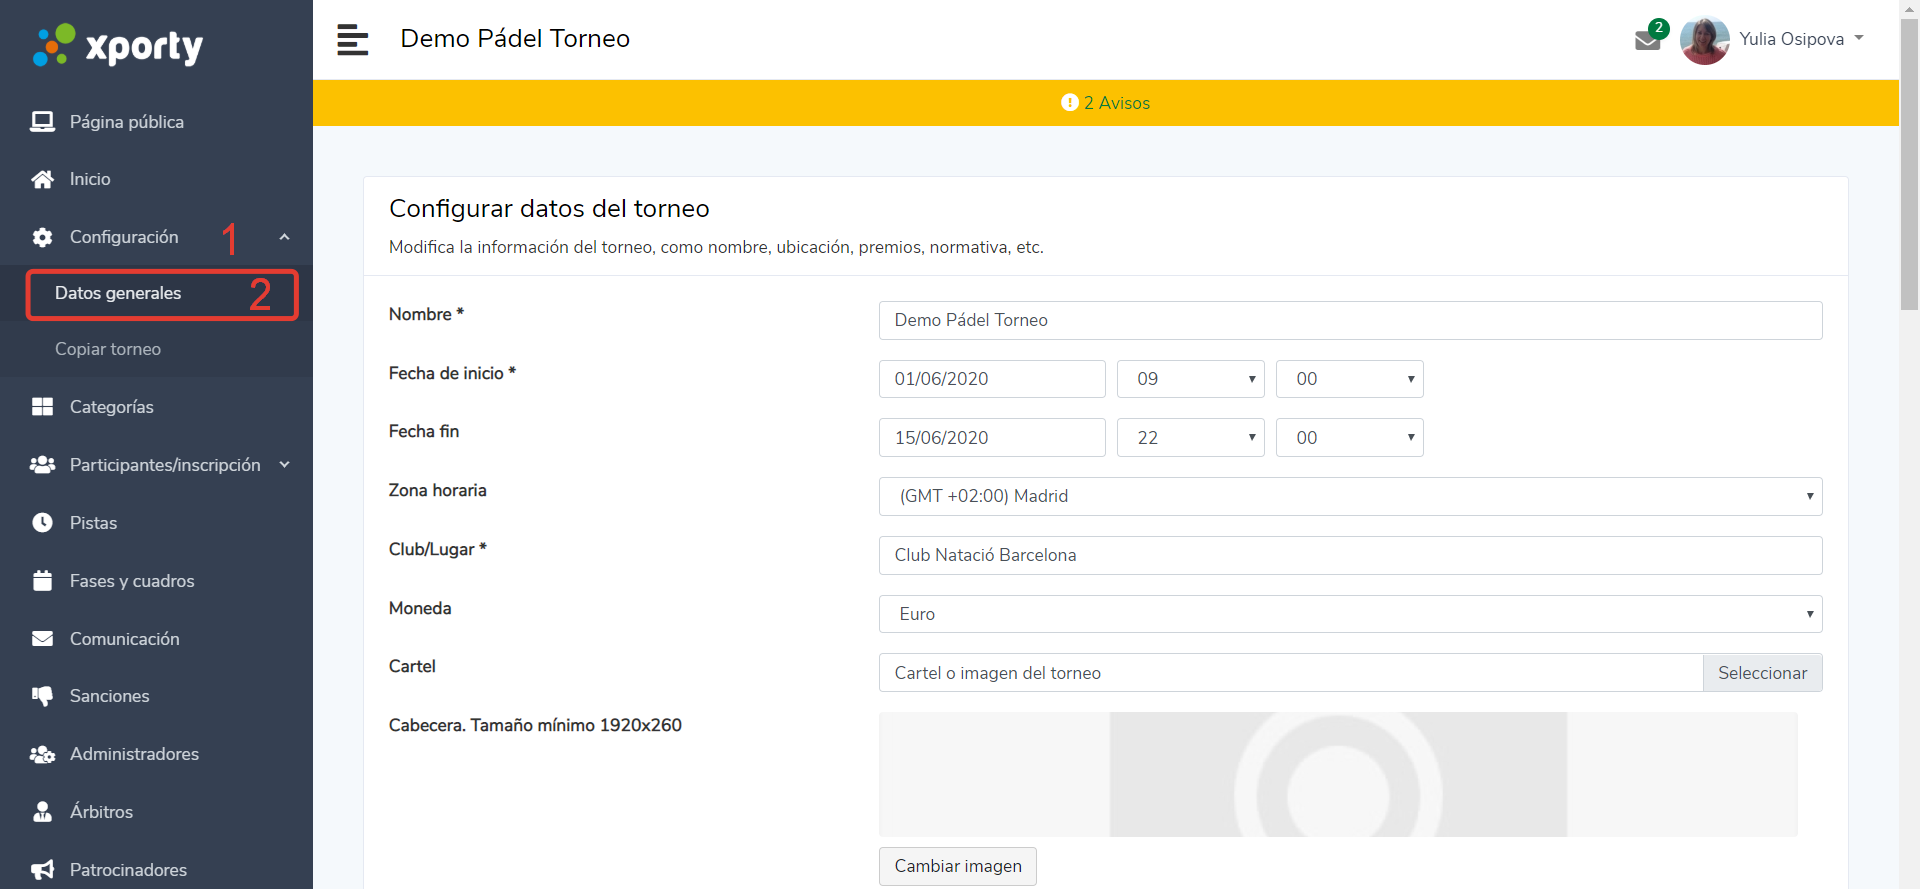Click the xporty logo

pos(118,46)
